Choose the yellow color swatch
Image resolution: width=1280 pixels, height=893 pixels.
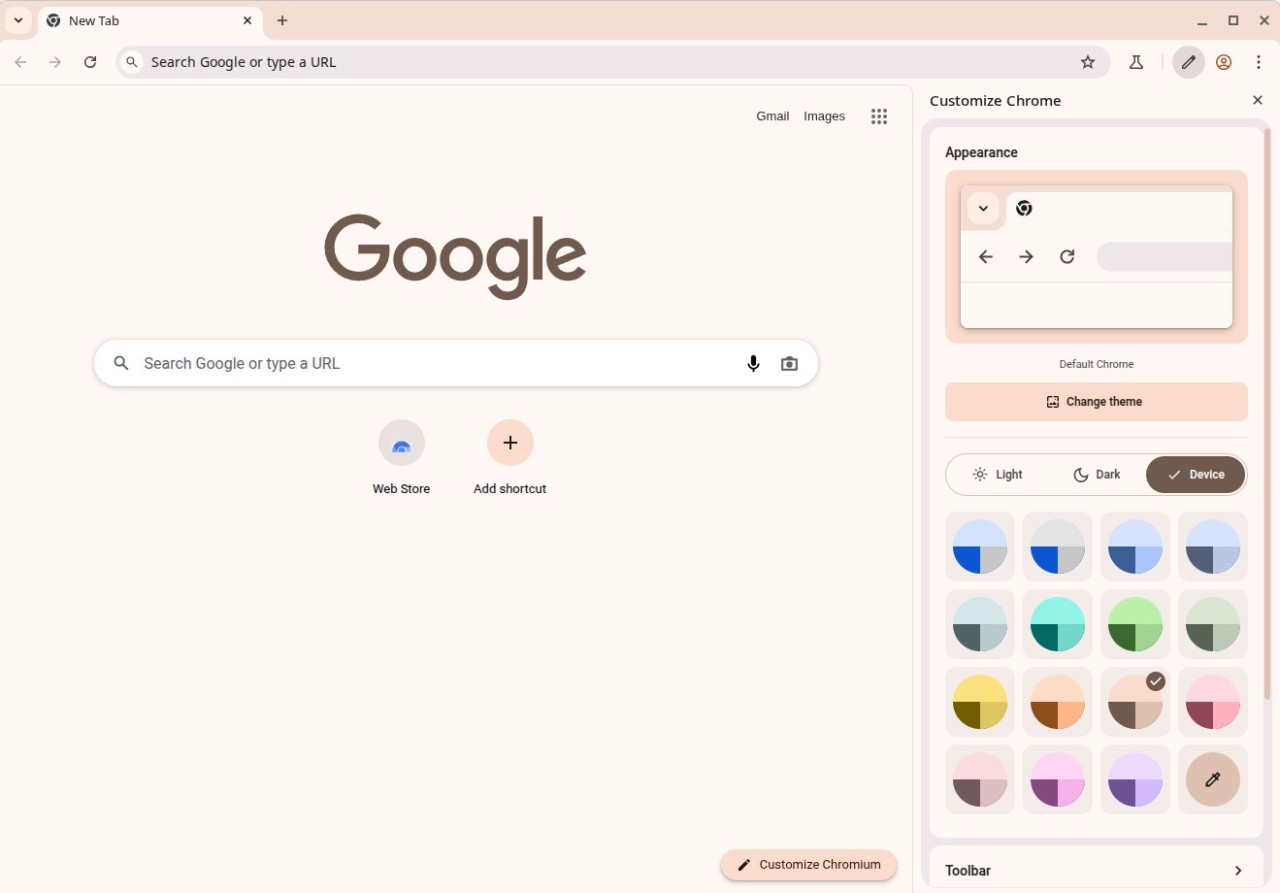click(980, 702)
